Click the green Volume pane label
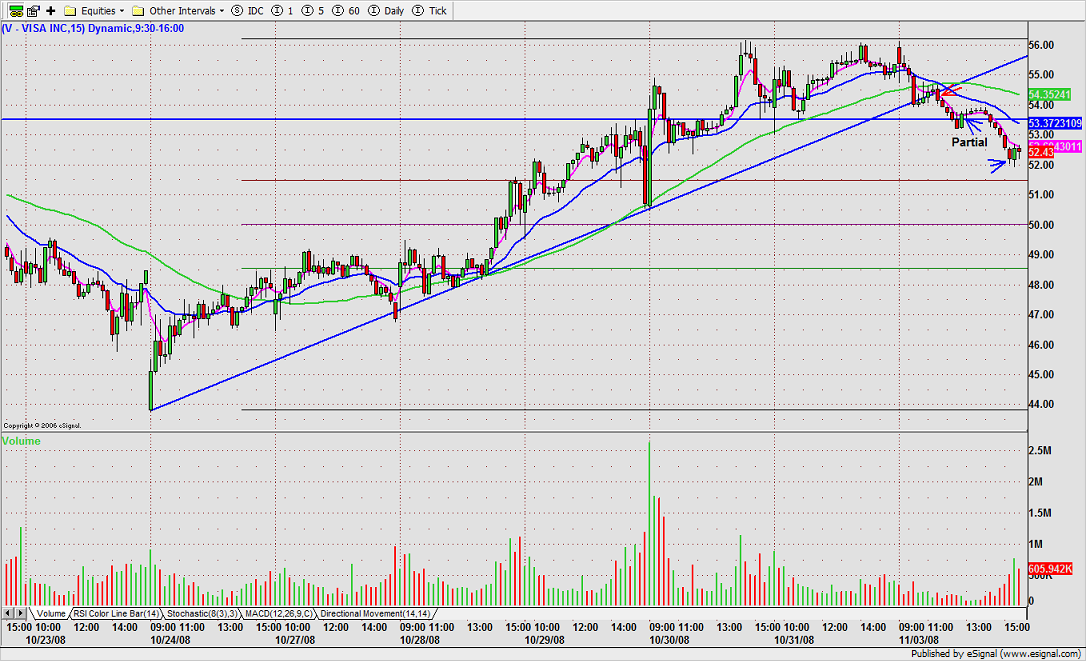Image resolution: width=1086 pixels, height=661 pixels. (x=21, y=441)
